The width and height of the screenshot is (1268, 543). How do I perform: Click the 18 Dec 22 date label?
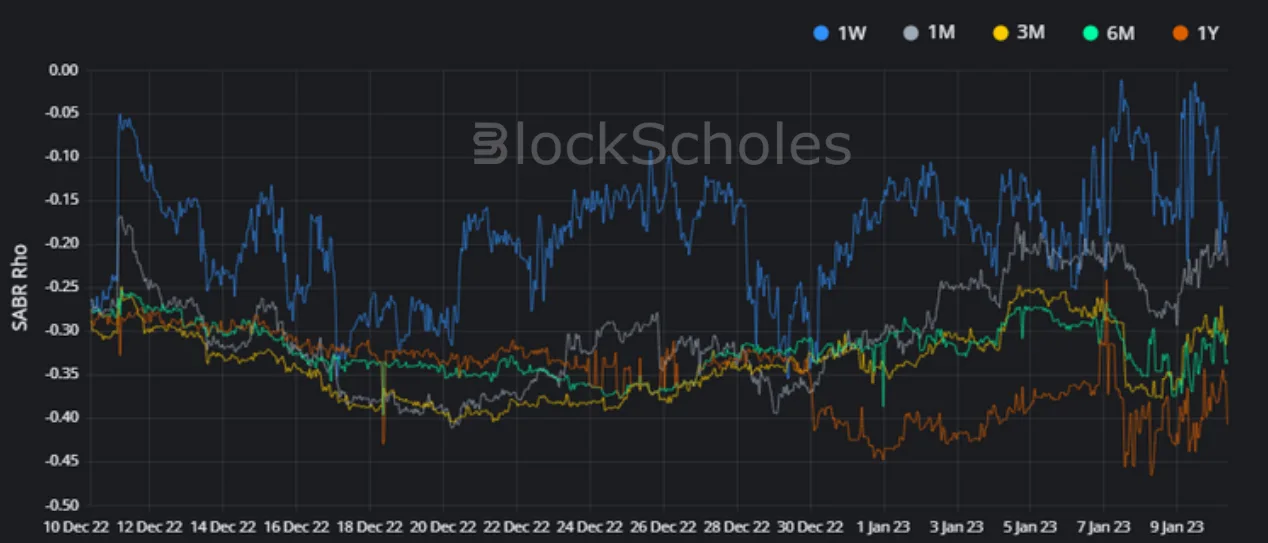pyautogui.click(x=369, y=526)
